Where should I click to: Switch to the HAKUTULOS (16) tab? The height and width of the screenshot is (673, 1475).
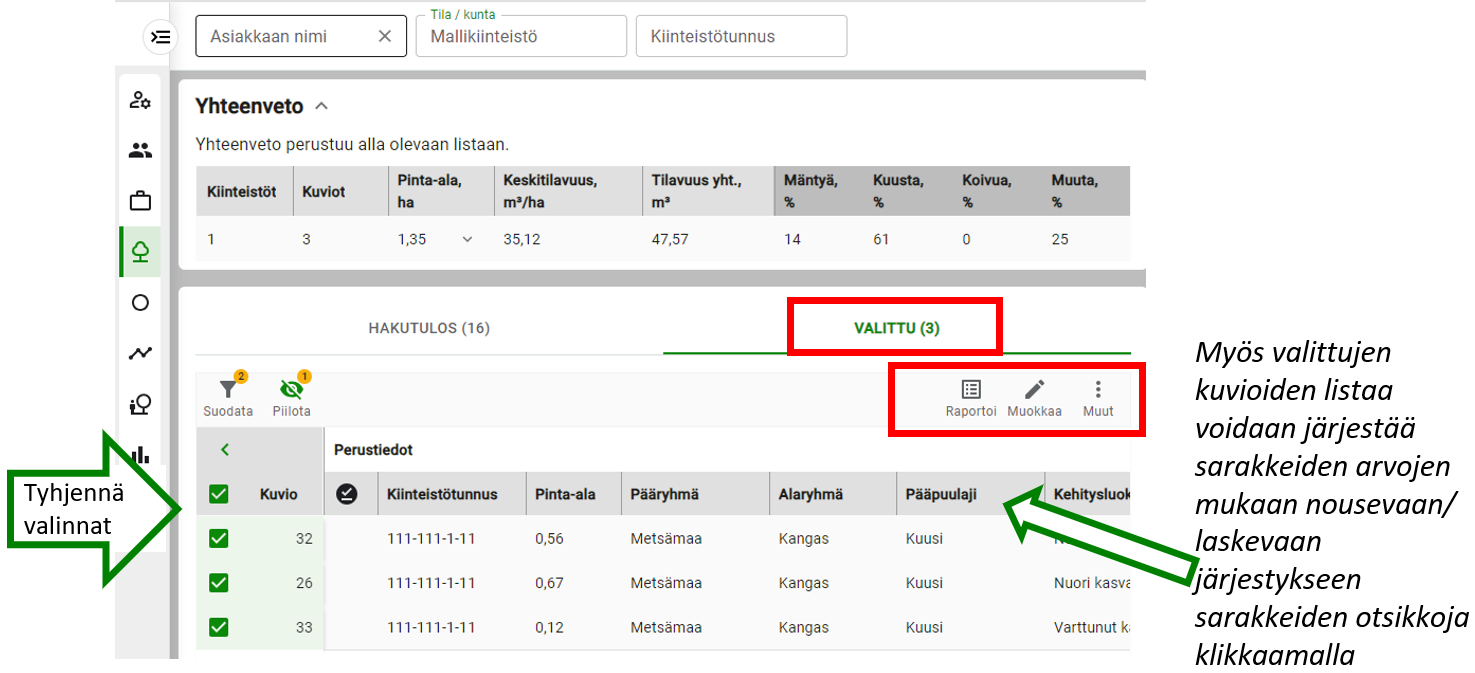click(429, 328)
